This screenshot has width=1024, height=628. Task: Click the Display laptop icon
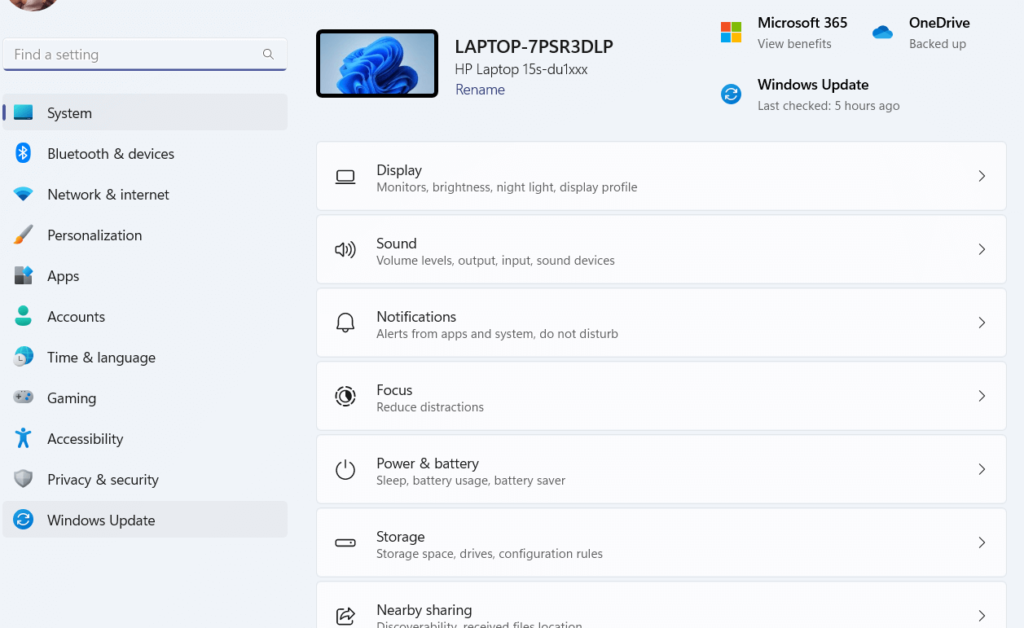(345, 177)
